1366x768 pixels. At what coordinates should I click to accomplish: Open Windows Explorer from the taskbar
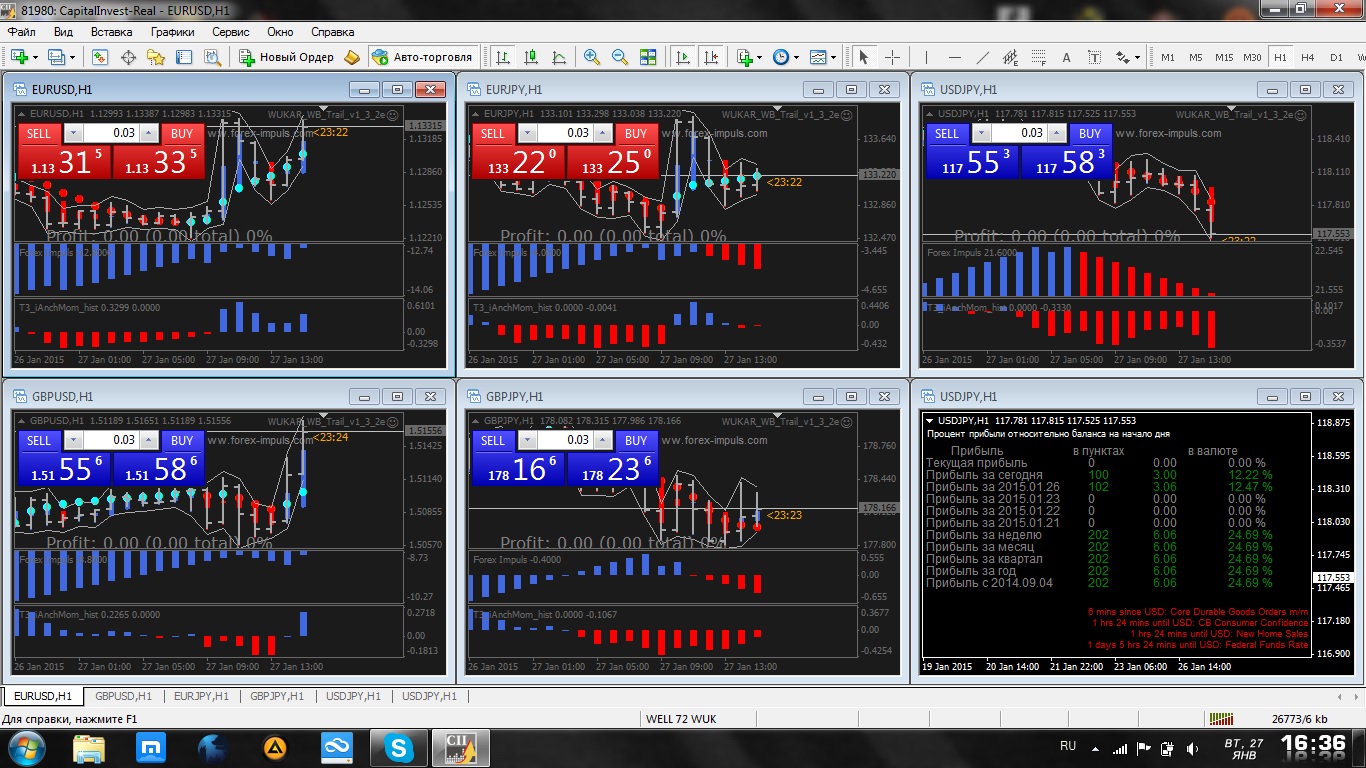tap(89, 747)
